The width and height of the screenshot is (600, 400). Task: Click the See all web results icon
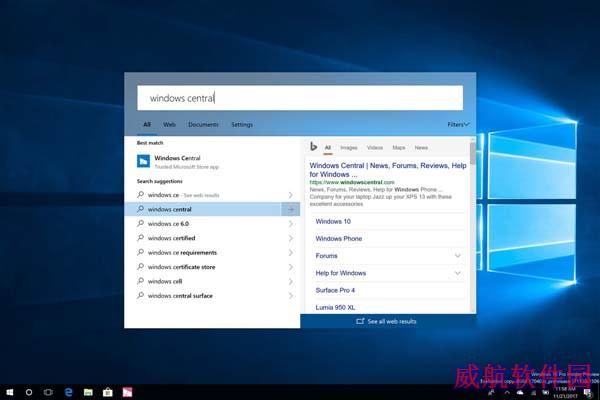tap(360, 321)
